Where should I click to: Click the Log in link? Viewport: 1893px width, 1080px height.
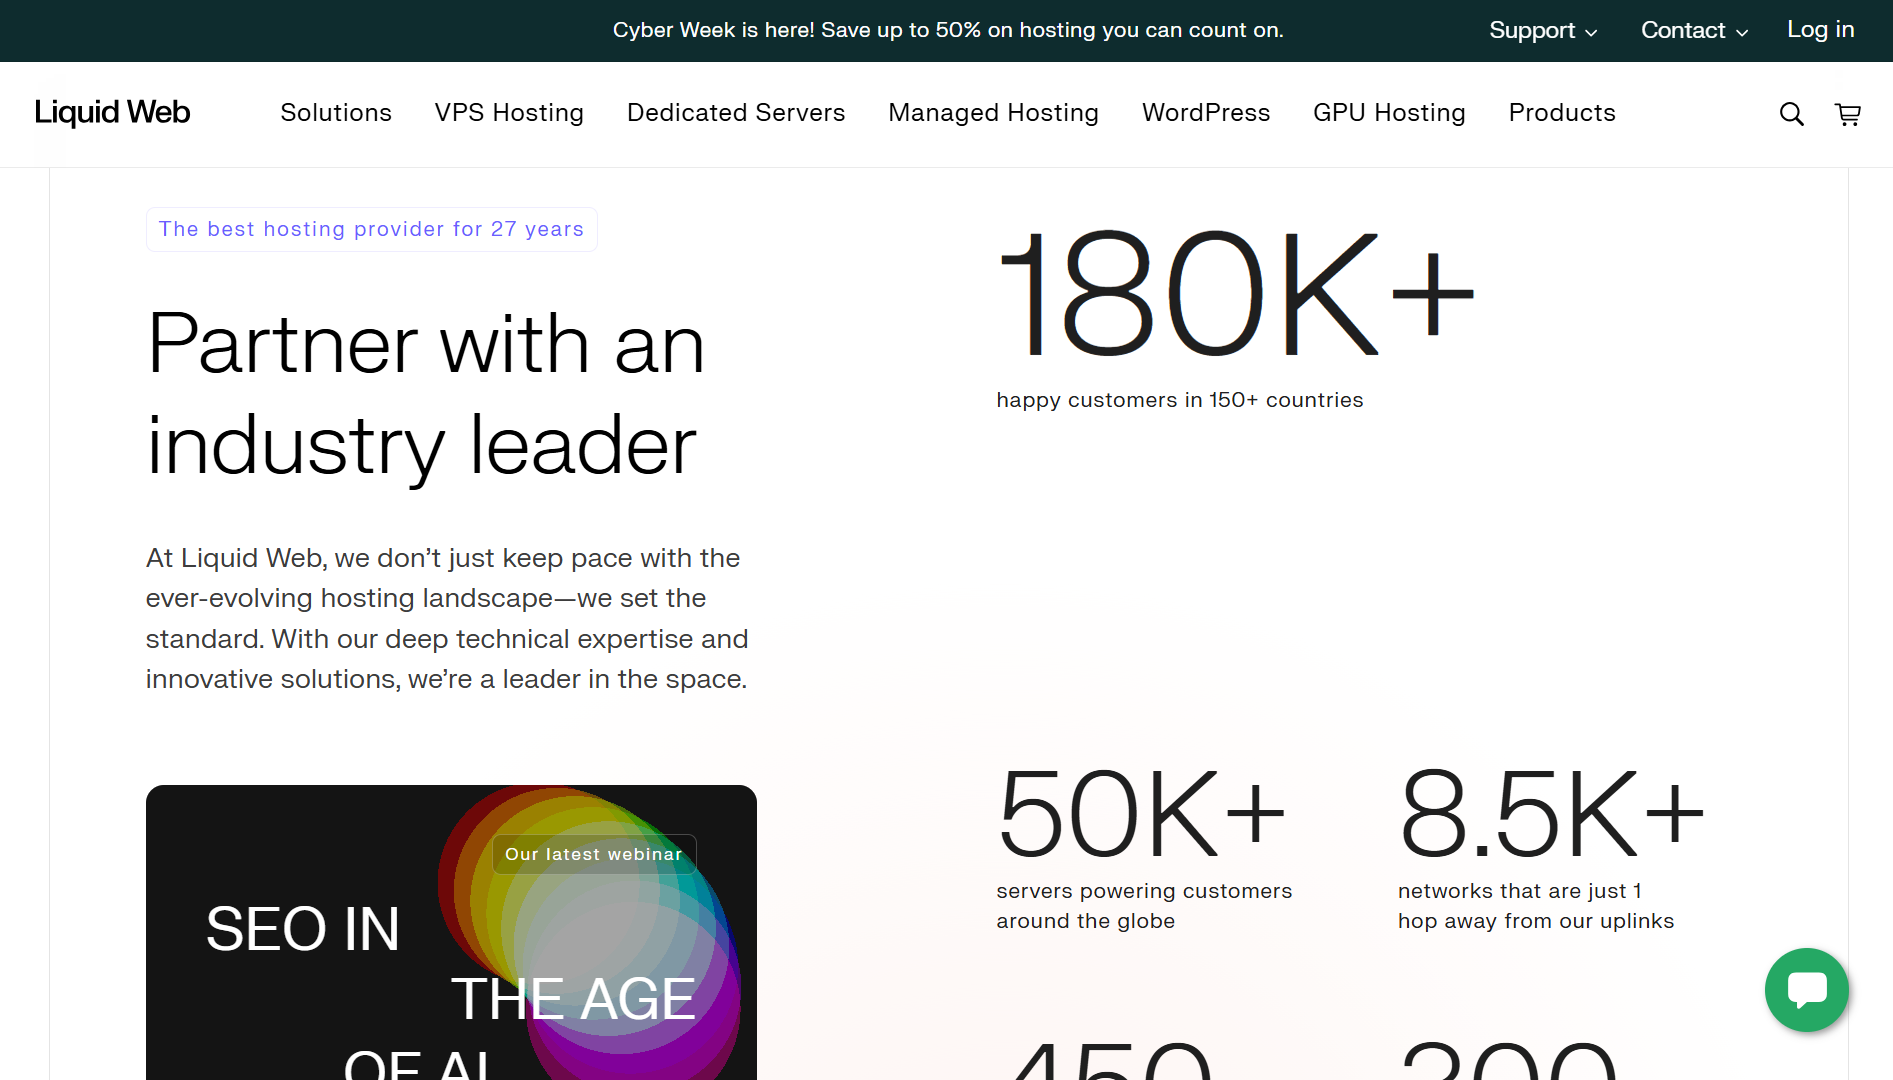1820,30
